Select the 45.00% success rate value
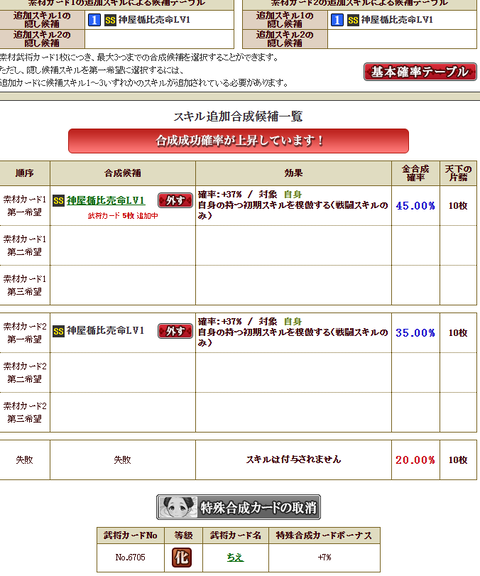Screen dimensions: 480x576 pyautogui.click(x=415, y=206)
